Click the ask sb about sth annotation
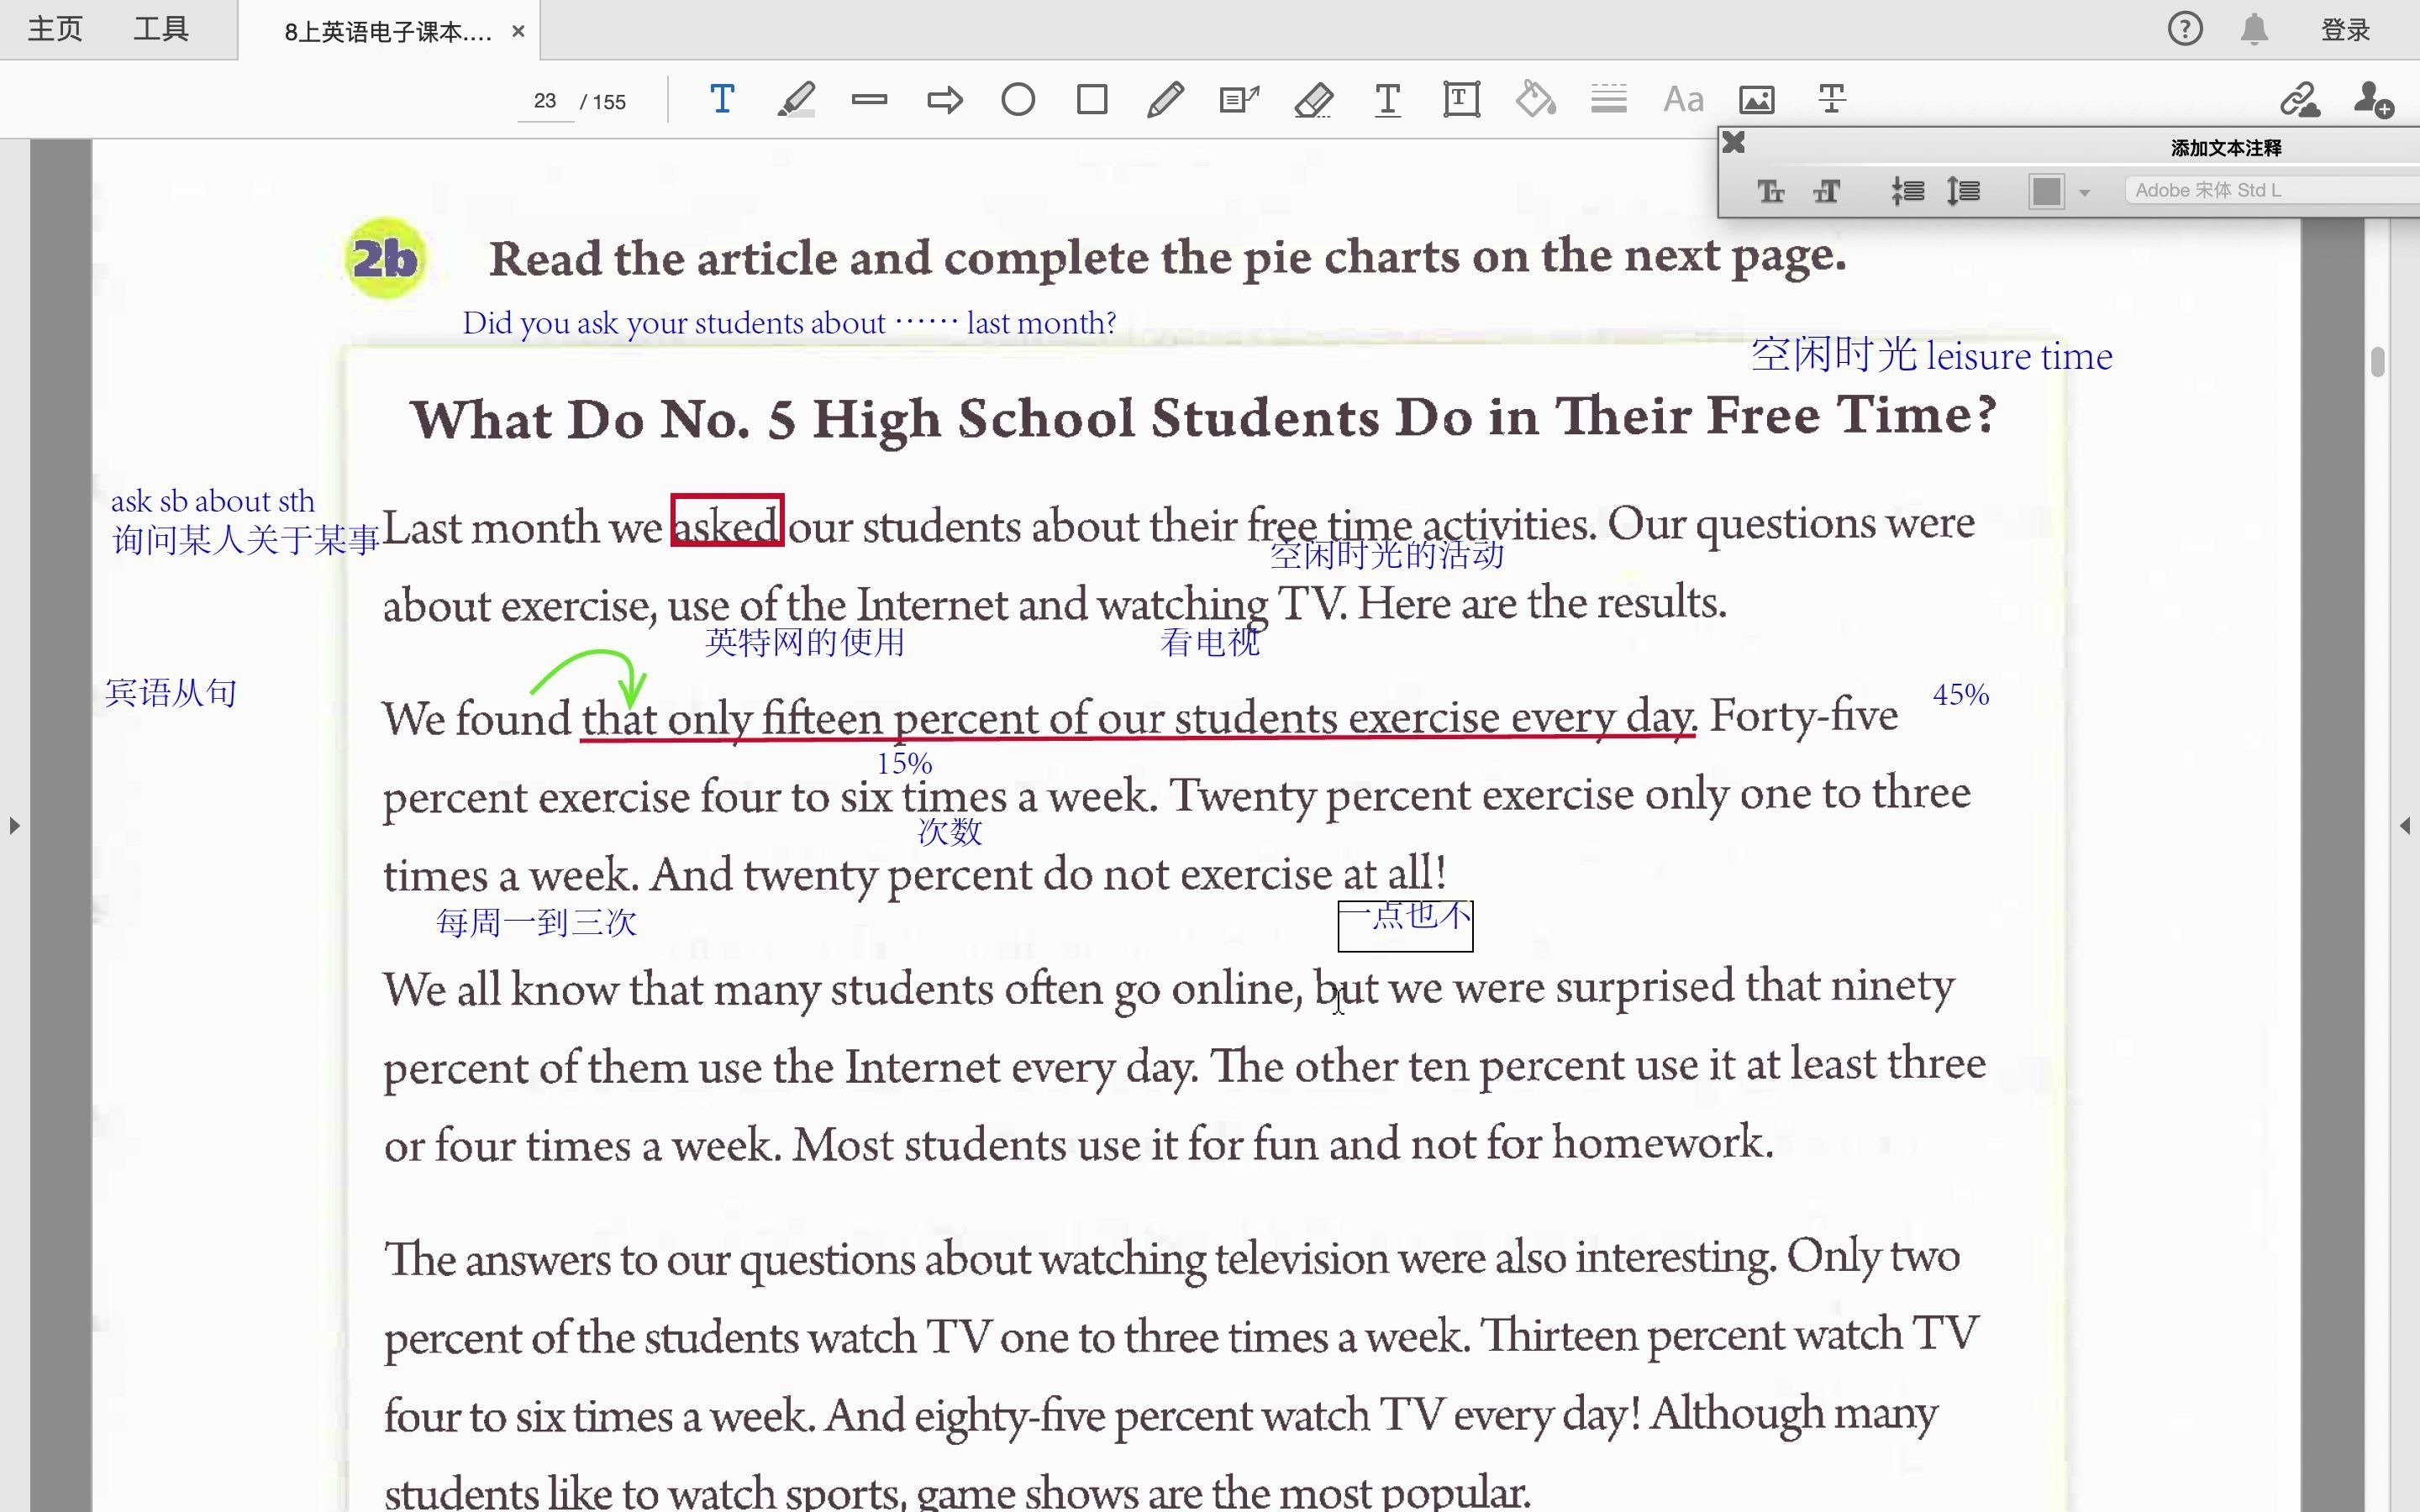Screen dimensions: 2420x1512 [x=212, y=501]
